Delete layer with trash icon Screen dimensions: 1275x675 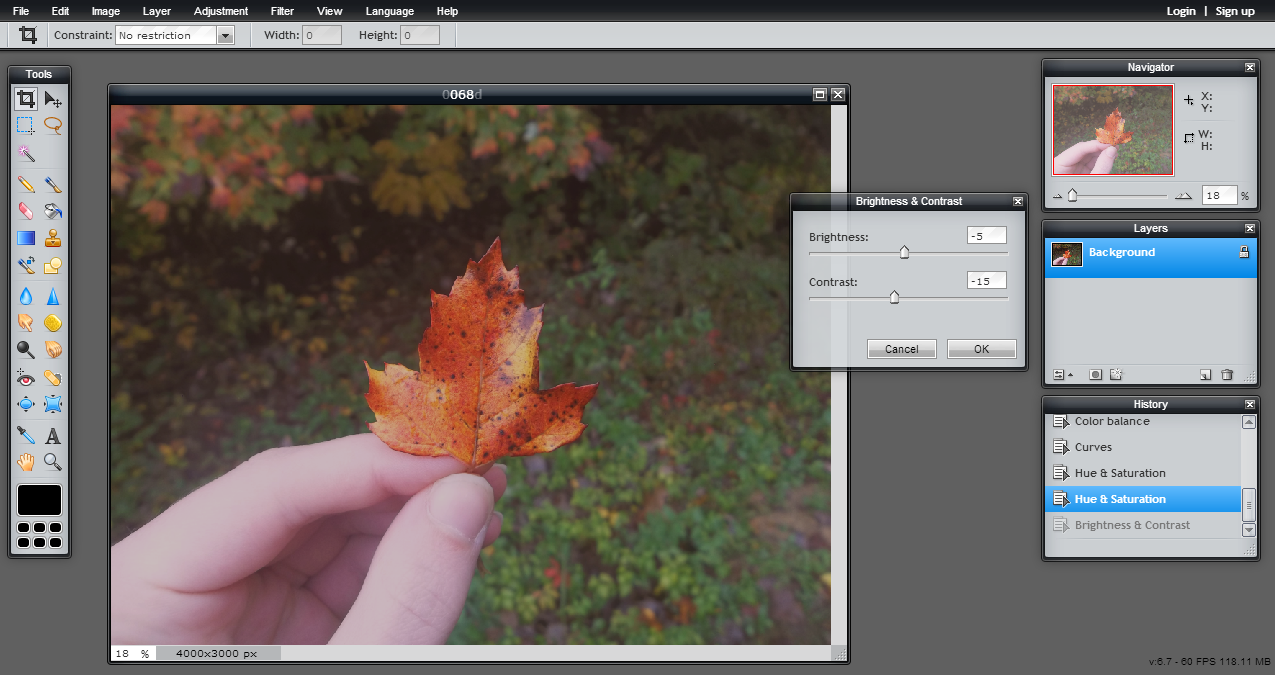(1227, 375)
